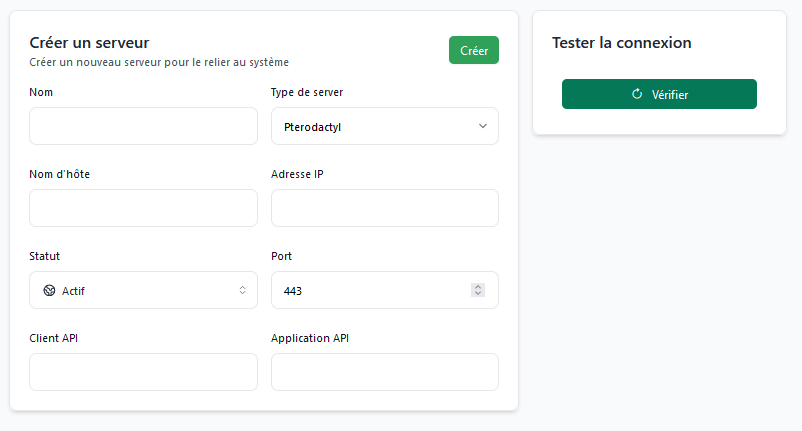Increase the Port value with up arrow
The image size is (802, 431).
coord(478,287)
